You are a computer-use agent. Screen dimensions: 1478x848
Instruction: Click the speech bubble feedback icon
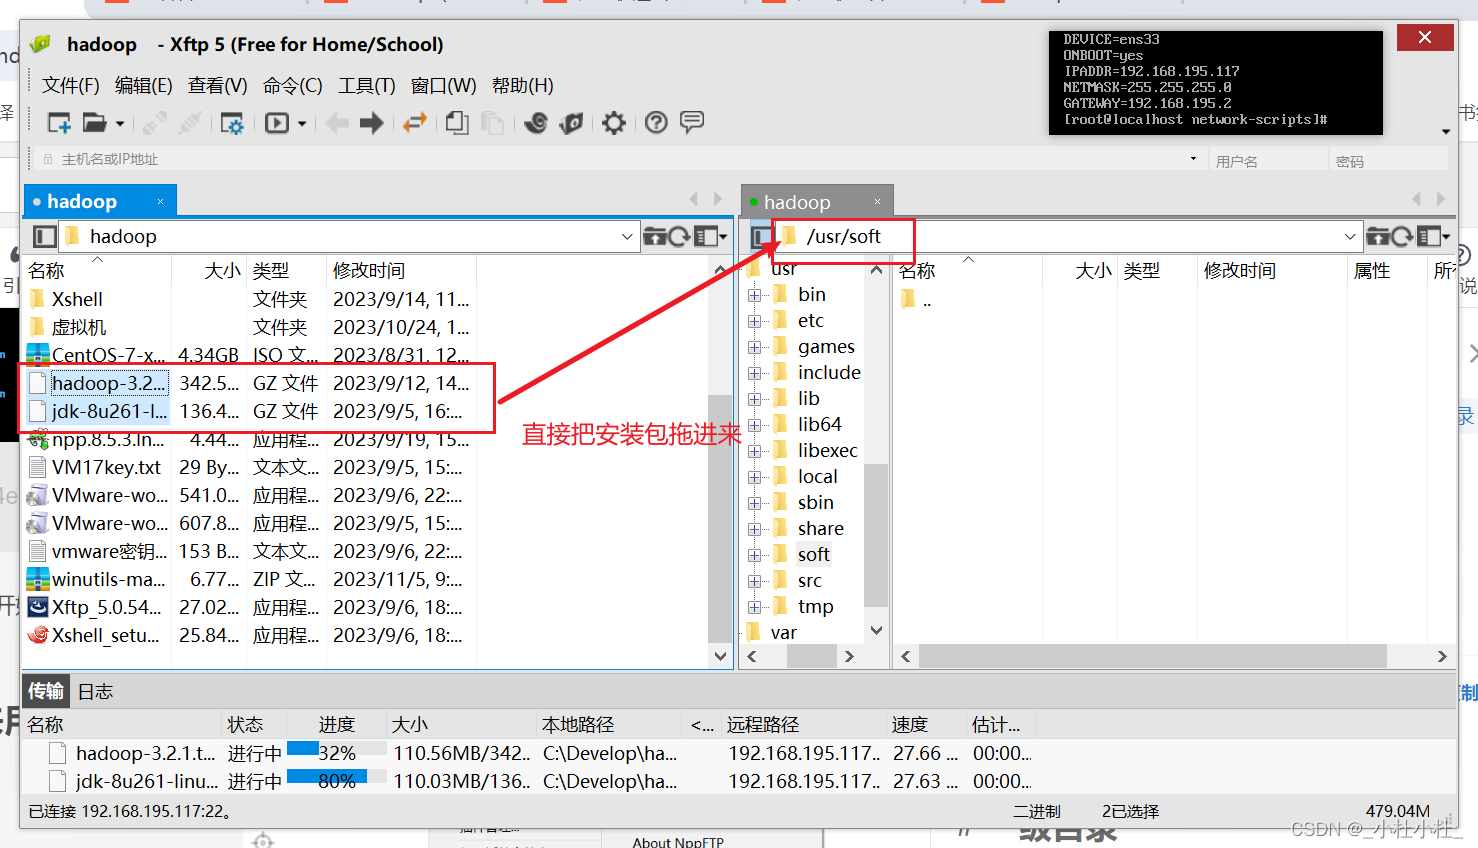[x=692, y=123]
